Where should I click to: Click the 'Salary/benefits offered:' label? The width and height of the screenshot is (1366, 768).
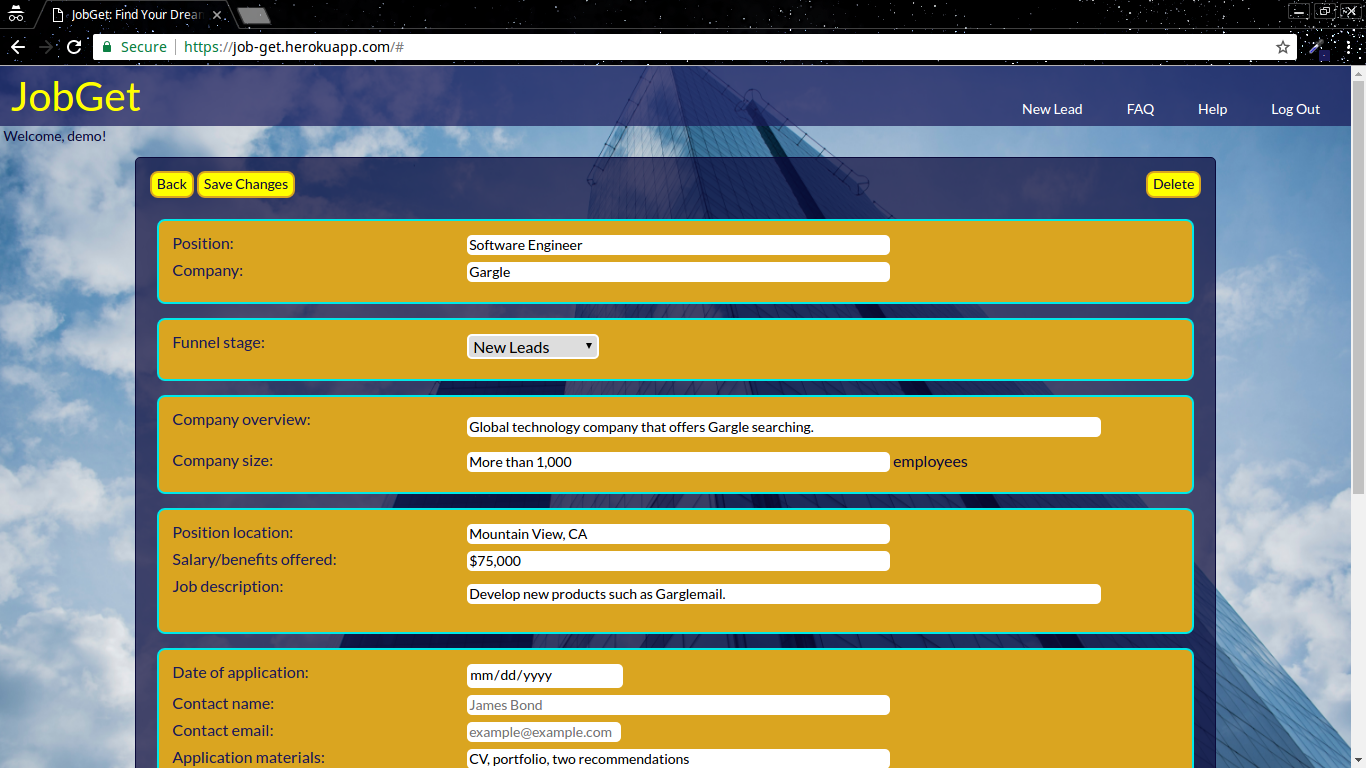pos(254,560)
